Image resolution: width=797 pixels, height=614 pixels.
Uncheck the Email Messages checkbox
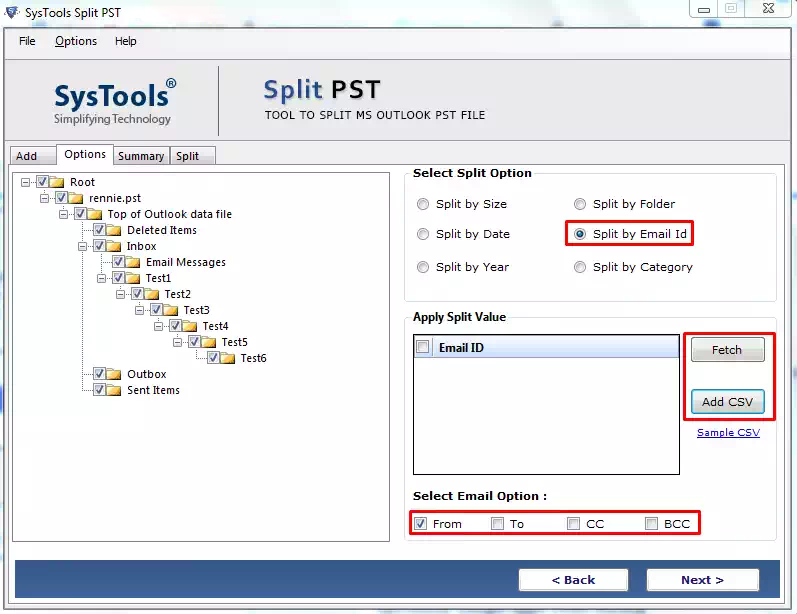click(118, 261)
